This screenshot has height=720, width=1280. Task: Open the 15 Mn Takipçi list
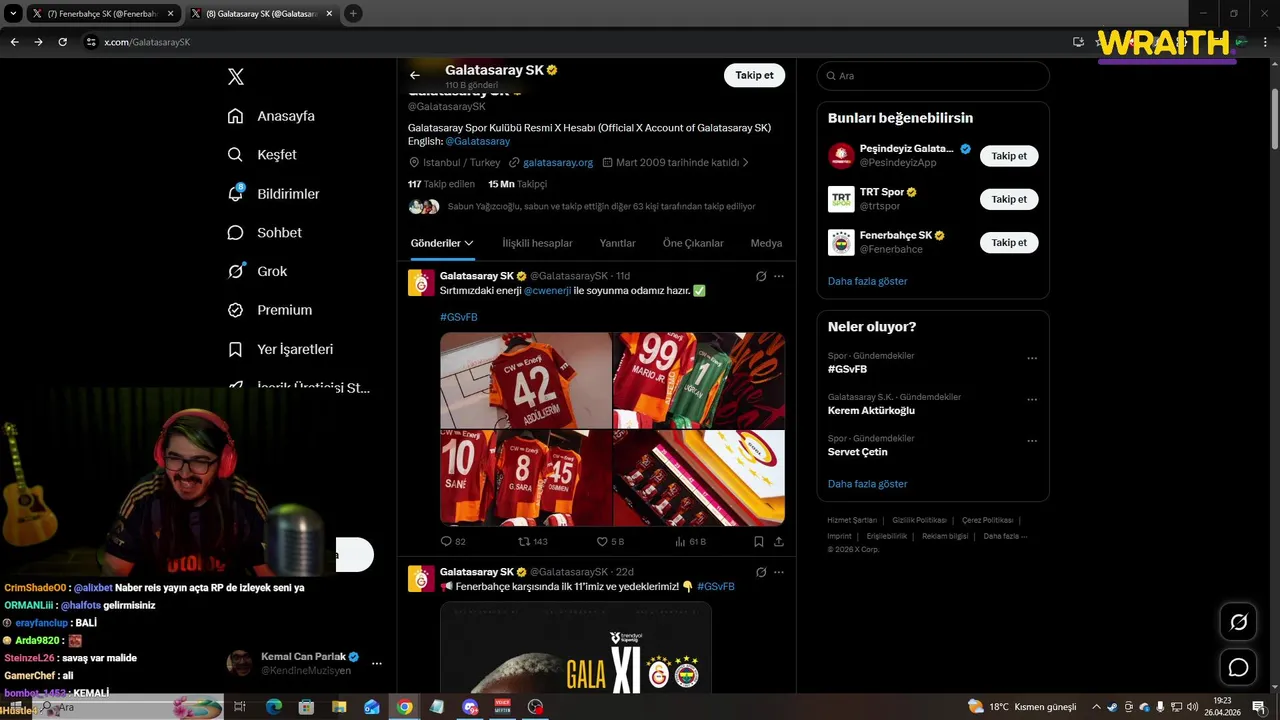pyautogui.click(x=517, y=184)
